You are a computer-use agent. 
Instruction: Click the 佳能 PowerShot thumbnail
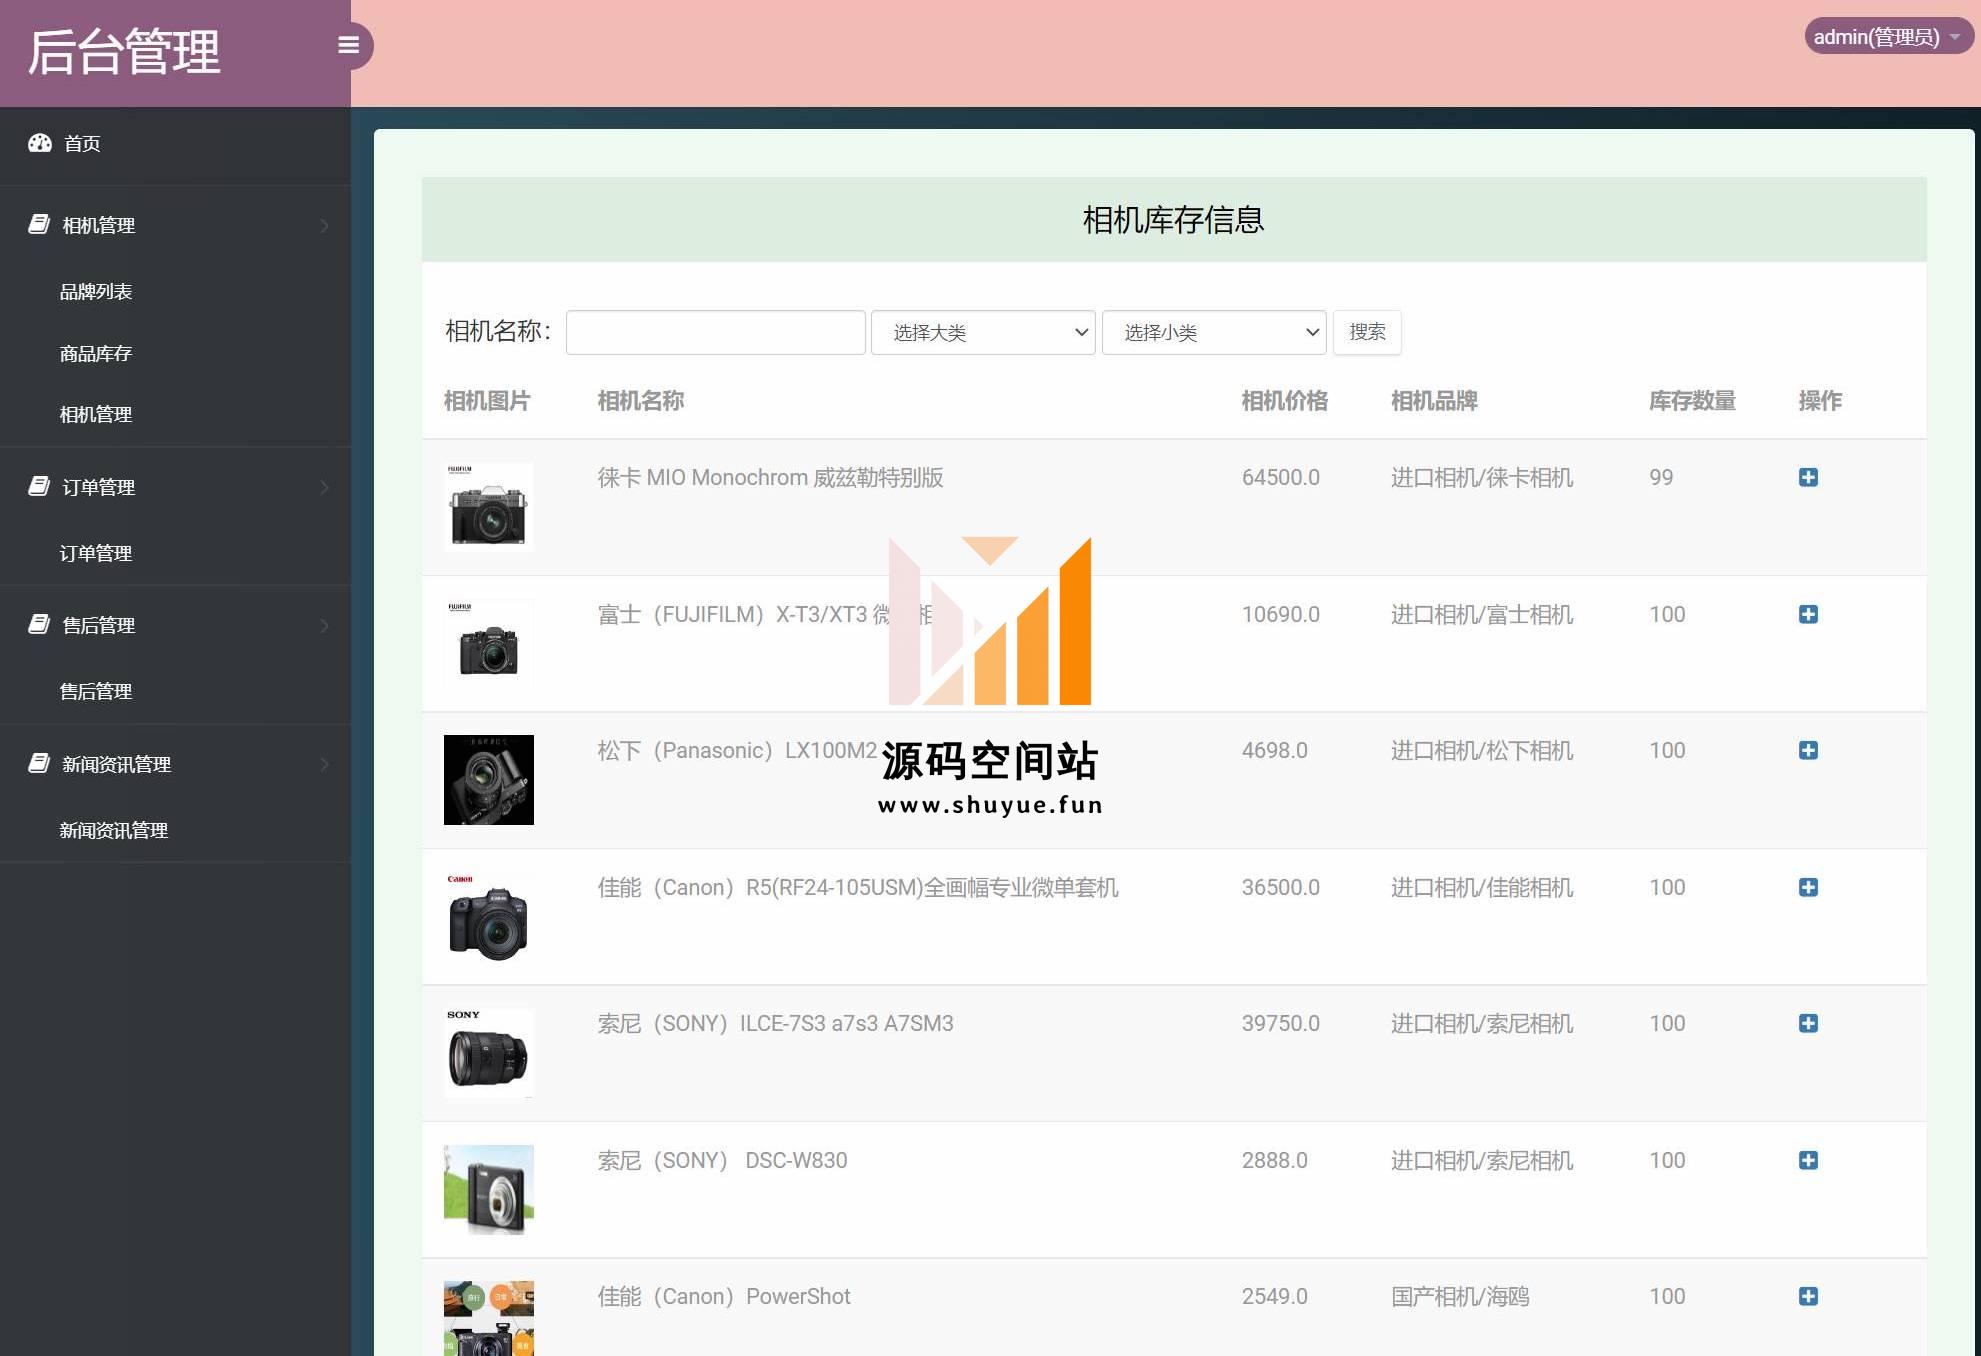(x=489, y=1318)
